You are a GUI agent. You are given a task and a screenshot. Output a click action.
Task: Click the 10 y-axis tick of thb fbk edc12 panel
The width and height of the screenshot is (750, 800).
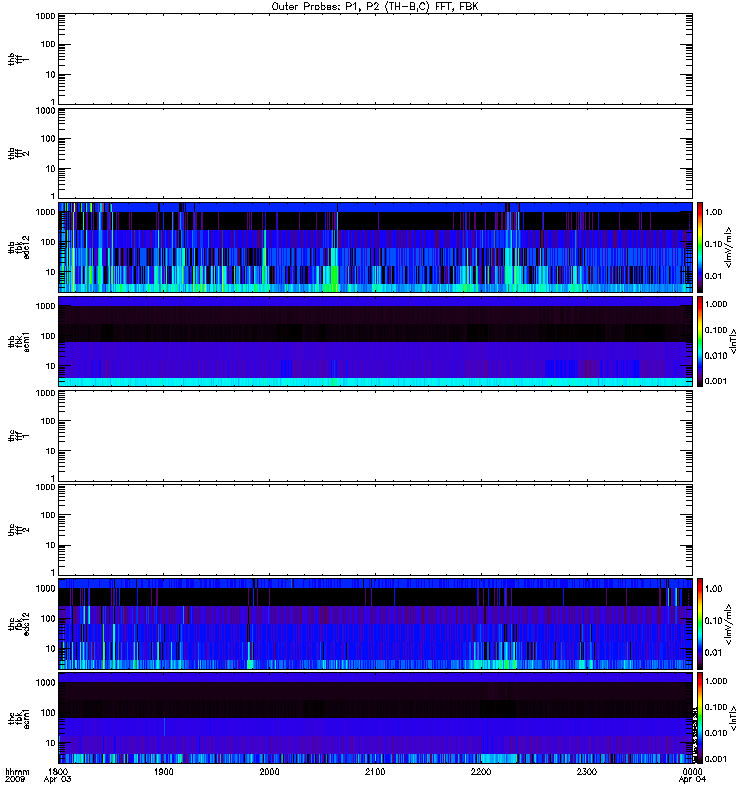[51, 272]
